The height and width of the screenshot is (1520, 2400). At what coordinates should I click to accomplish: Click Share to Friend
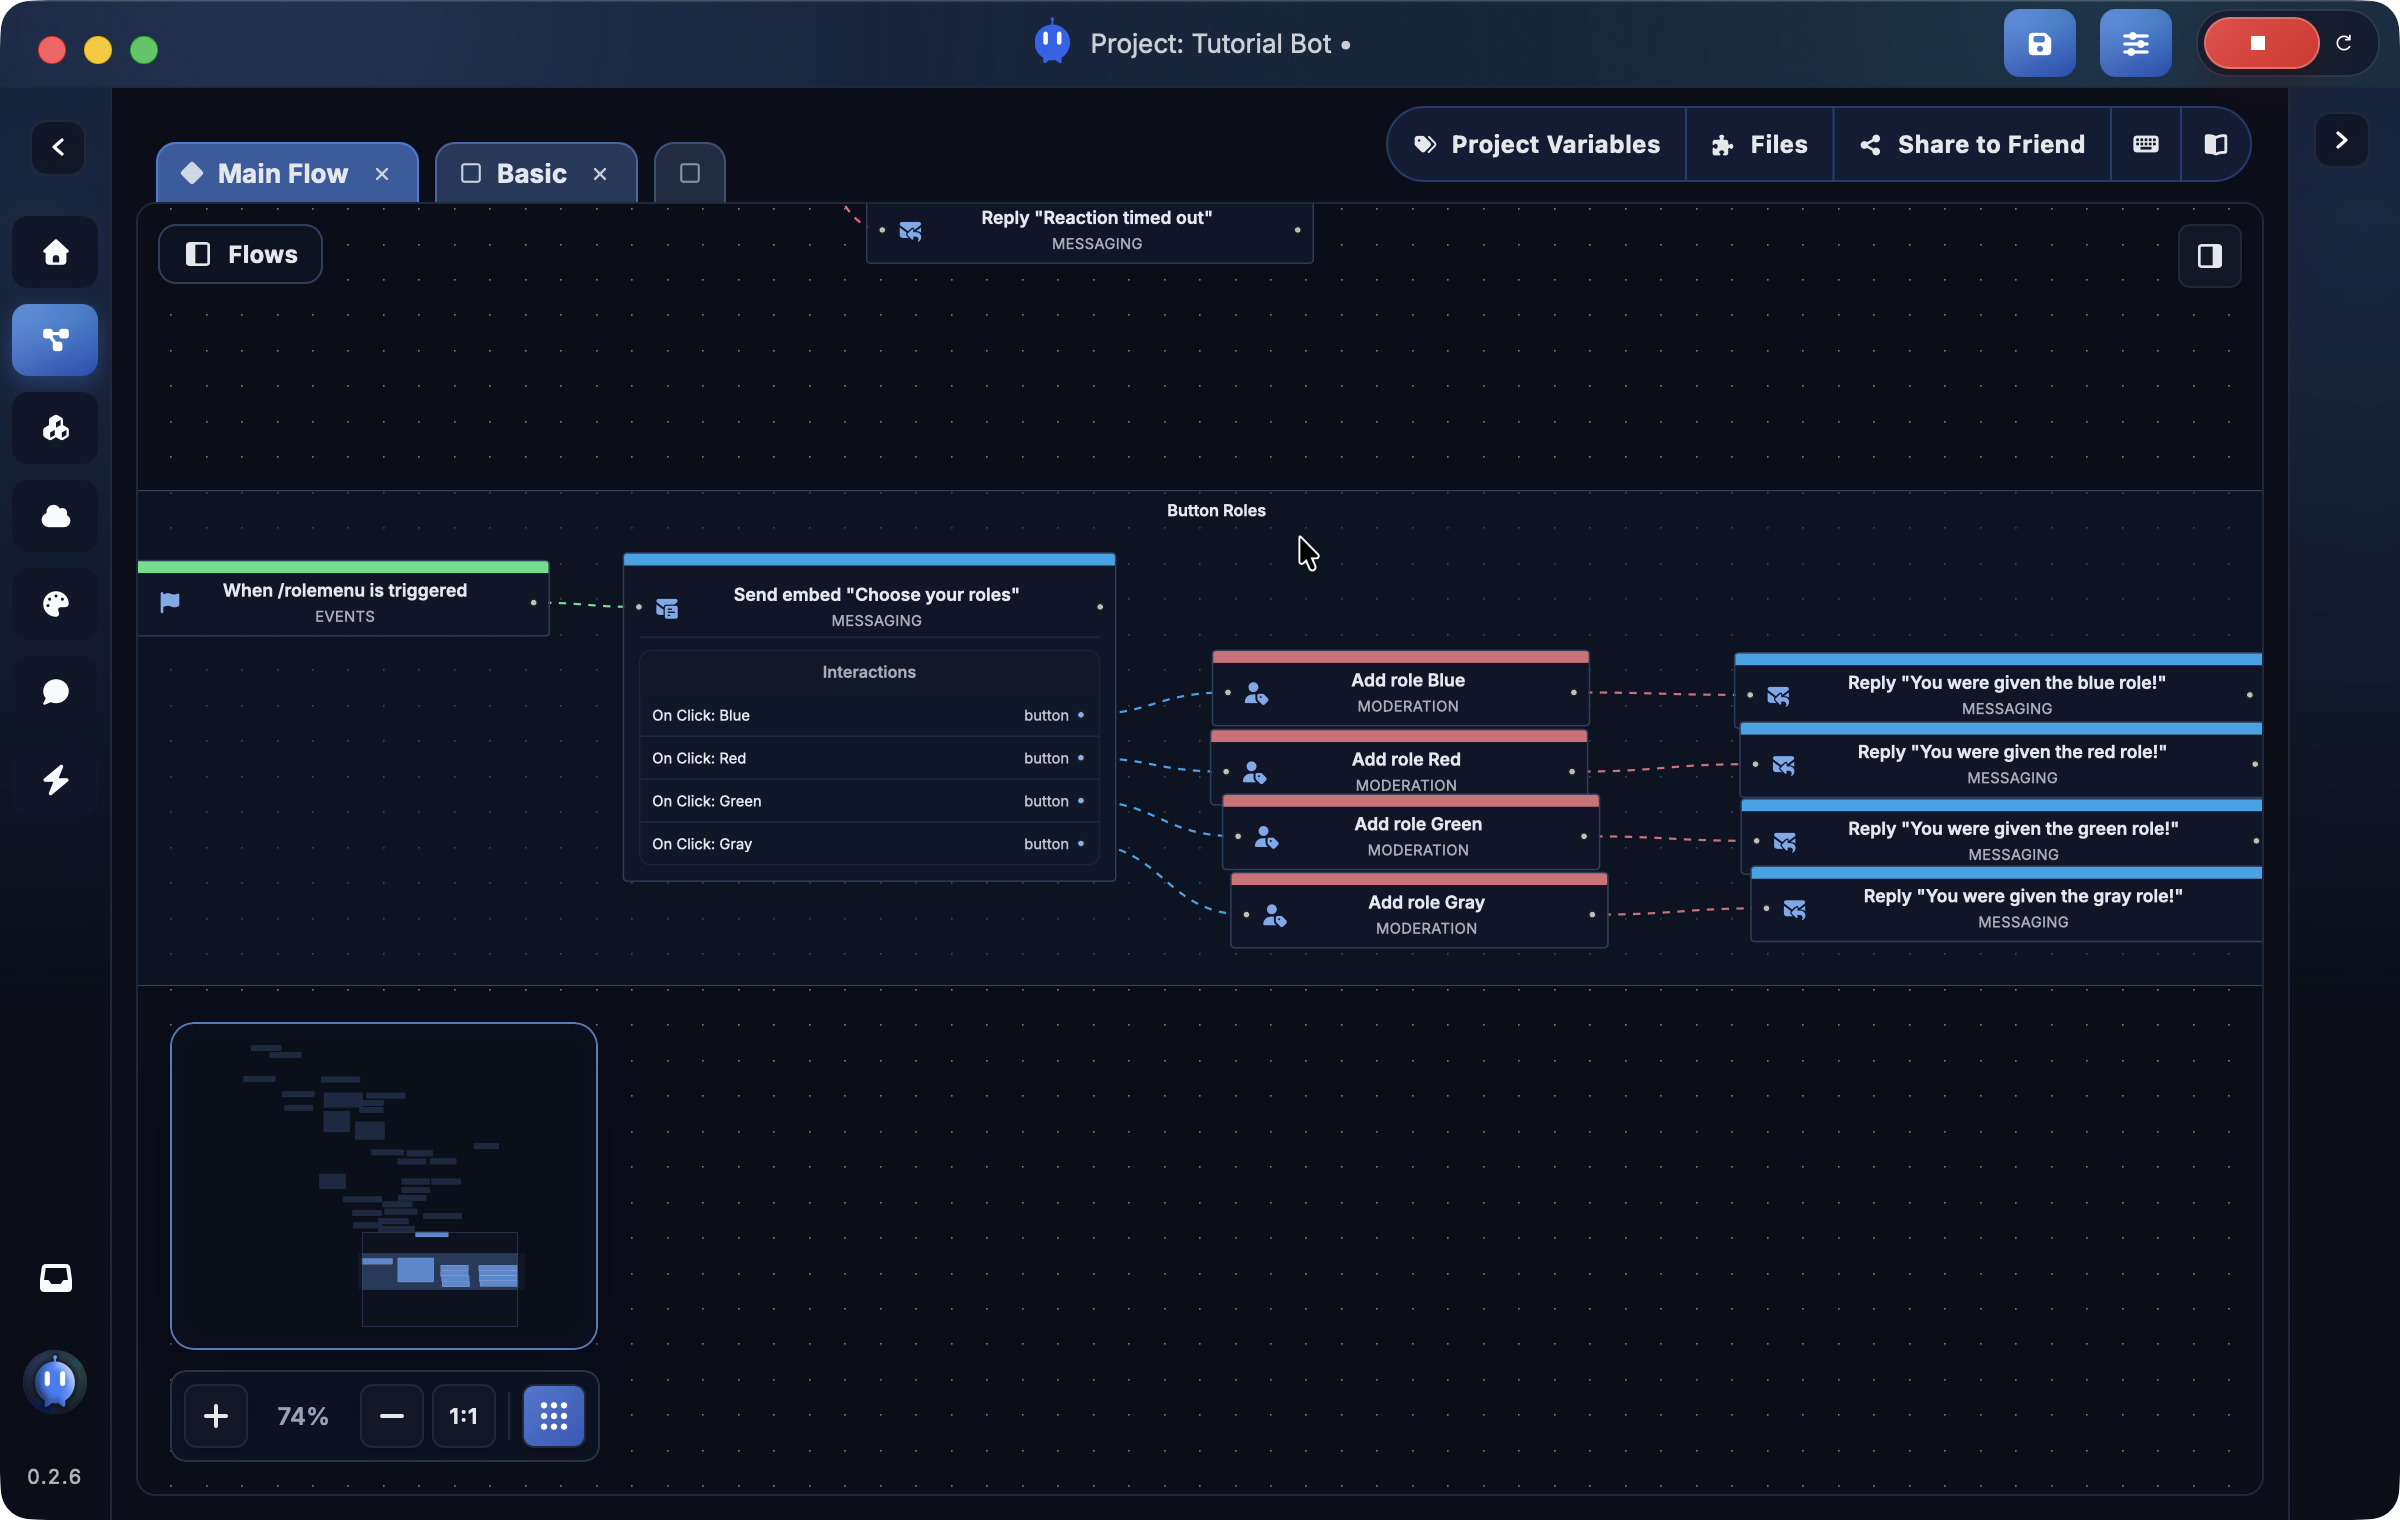click(1972, 145)
